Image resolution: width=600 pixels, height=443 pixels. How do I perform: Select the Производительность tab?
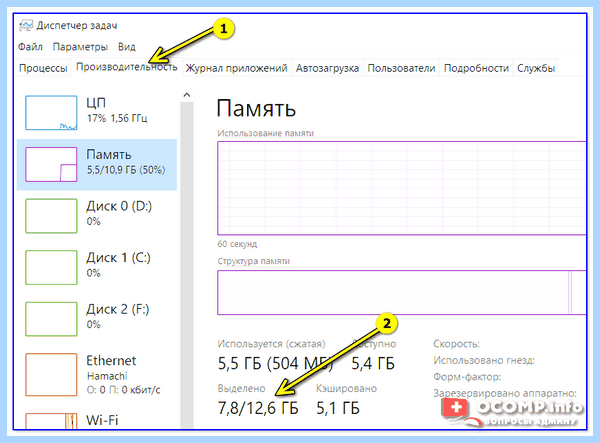coord(127,67)
